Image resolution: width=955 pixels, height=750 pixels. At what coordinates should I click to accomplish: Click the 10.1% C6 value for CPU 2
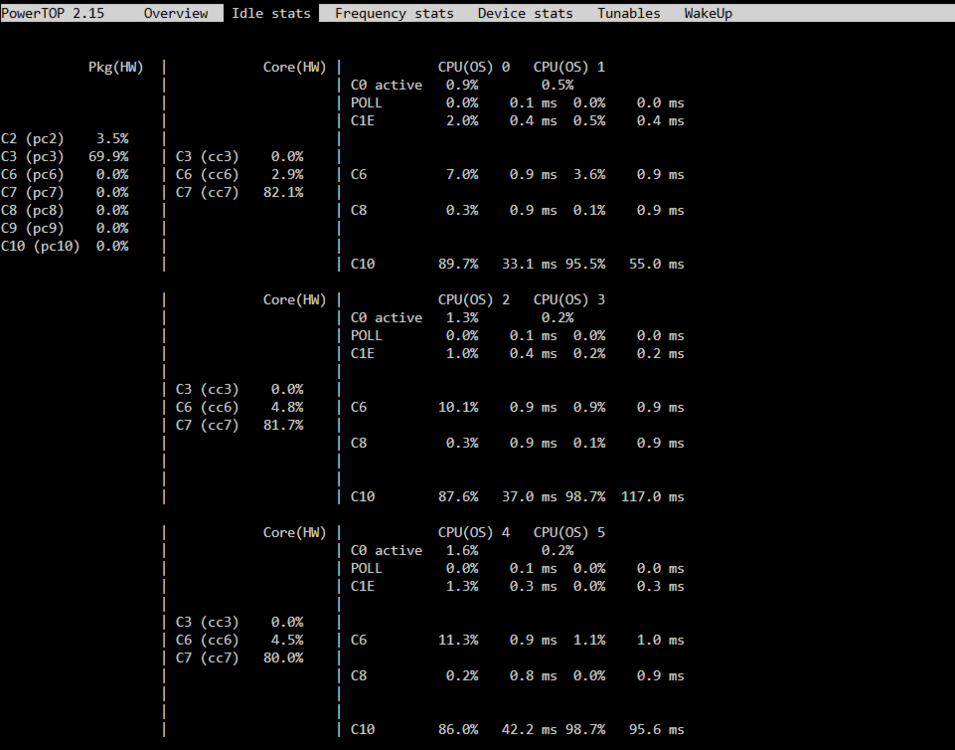tap(458, 408)
